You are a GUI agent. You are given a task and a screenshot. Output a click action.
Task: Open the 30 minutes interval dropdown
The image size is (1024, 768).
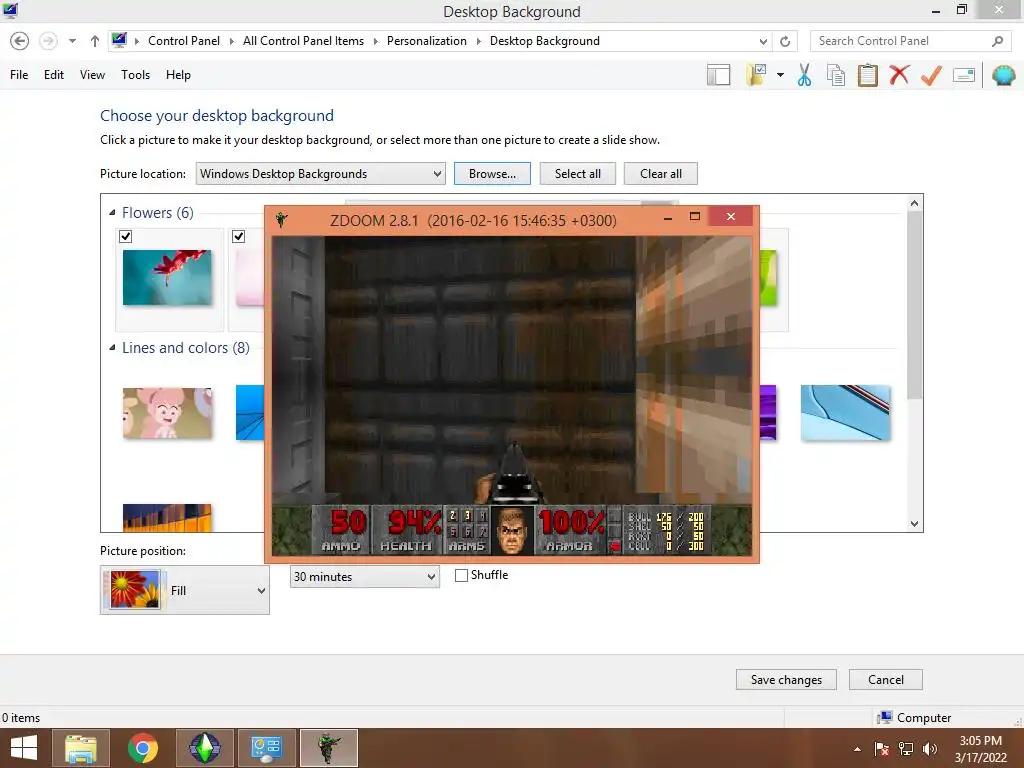click(x=364, y=577)
